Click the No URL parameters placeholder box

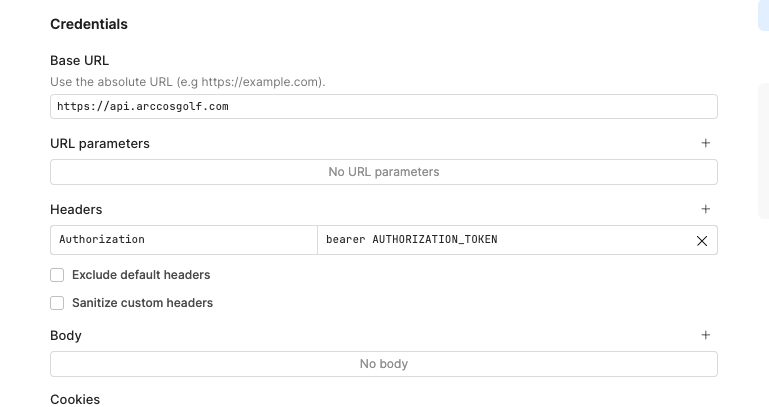(383, 172)
